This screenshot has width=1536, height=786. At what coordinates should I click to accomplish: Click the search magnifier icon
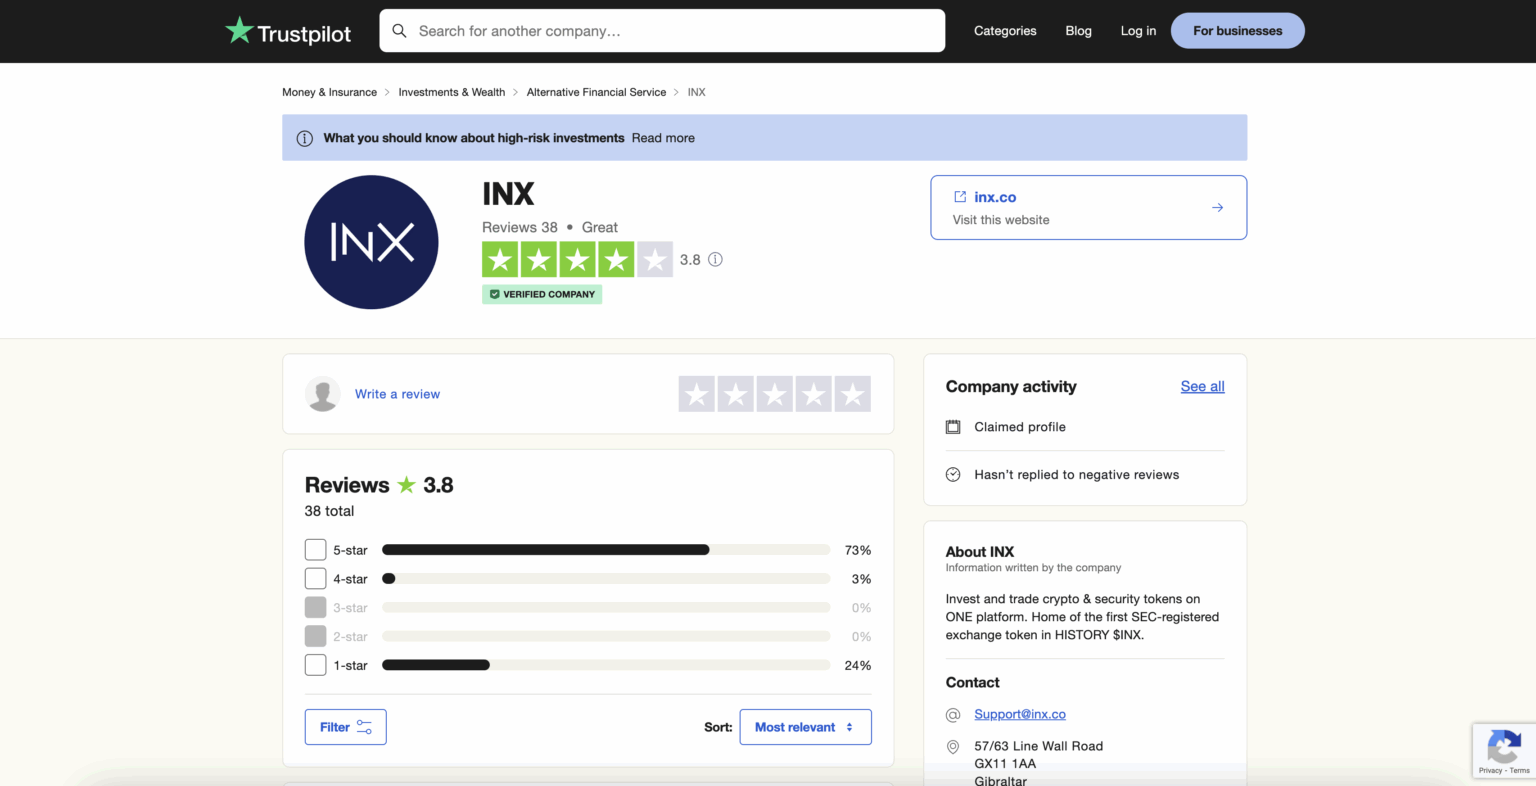399,30
